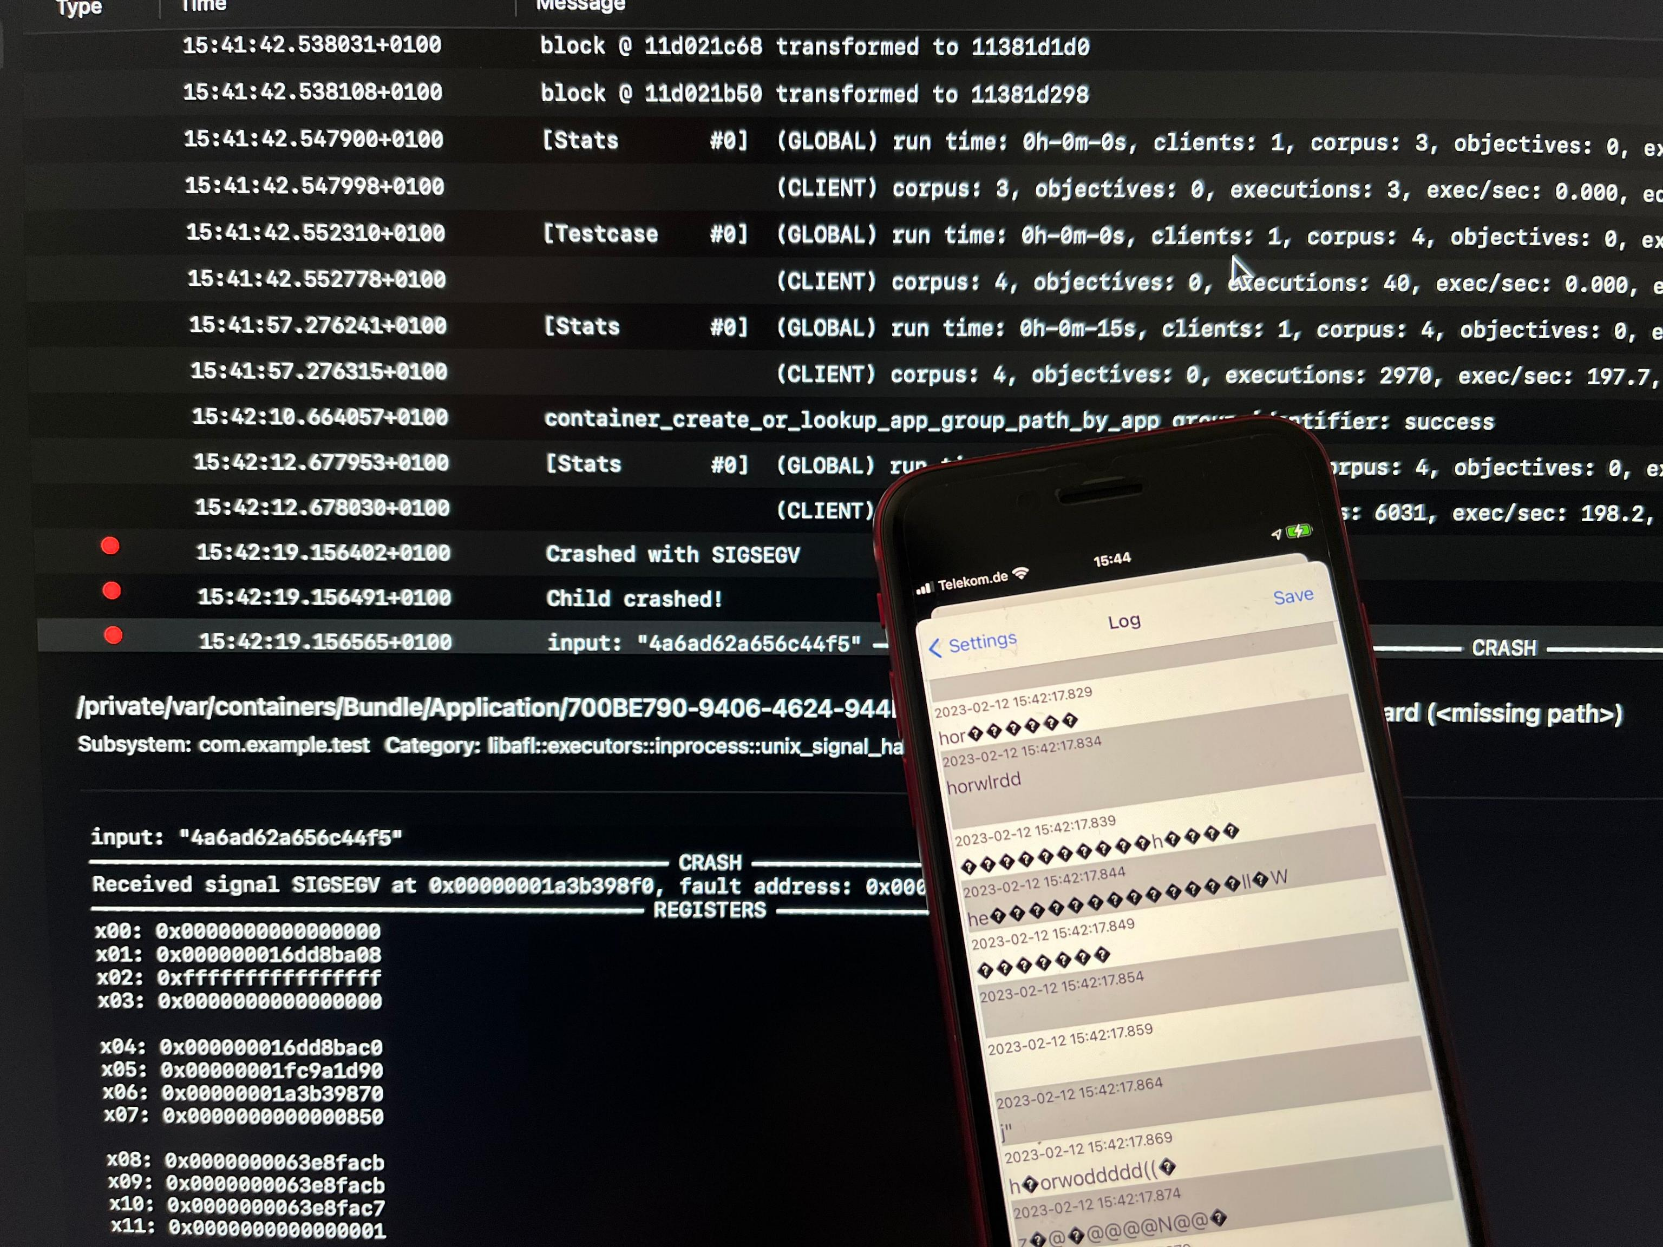
Task: Click the Type column header
Action: click(x=79, y=8)
